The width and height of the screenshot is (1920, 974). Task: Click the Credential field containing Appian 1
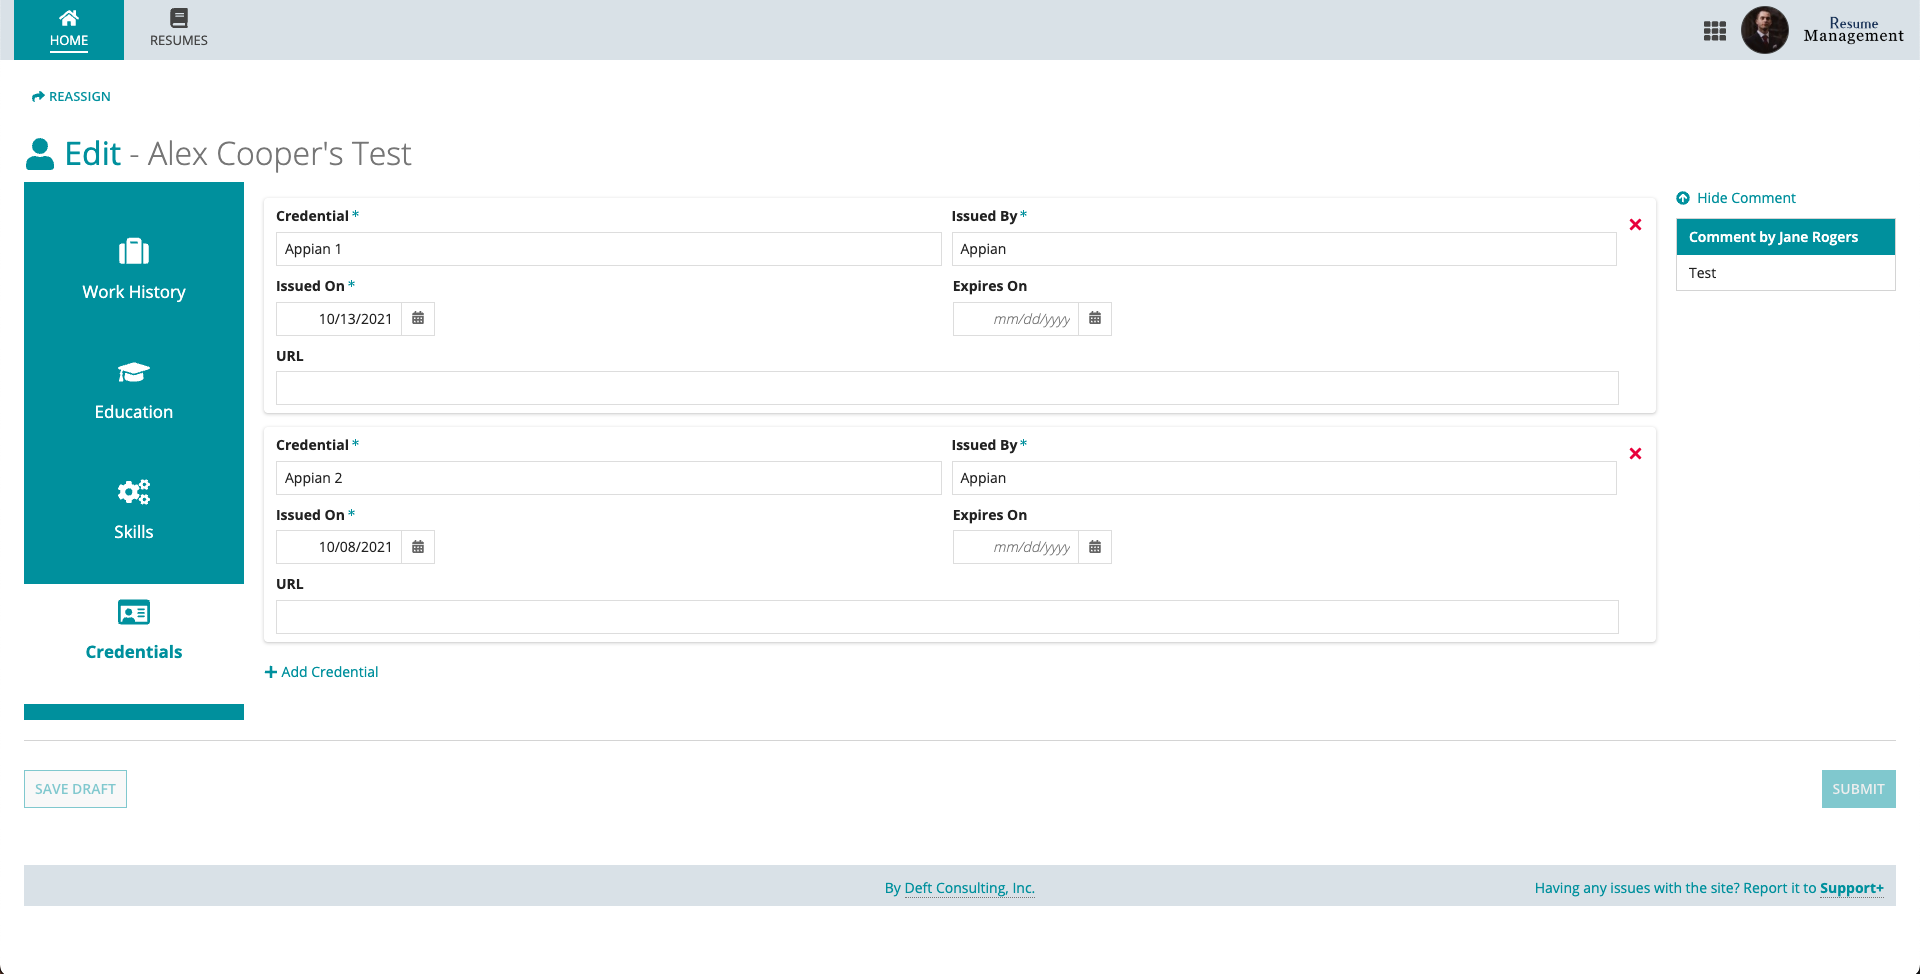(608, 249)
